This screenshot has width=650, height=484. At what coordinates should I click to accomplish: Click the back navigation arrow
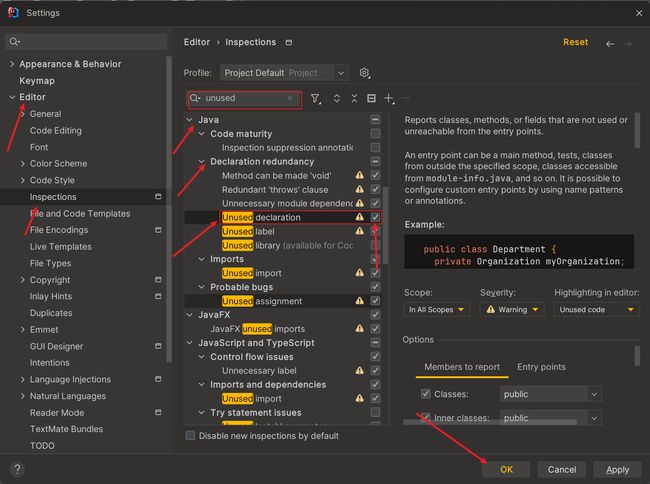click(x=610, y=44)
